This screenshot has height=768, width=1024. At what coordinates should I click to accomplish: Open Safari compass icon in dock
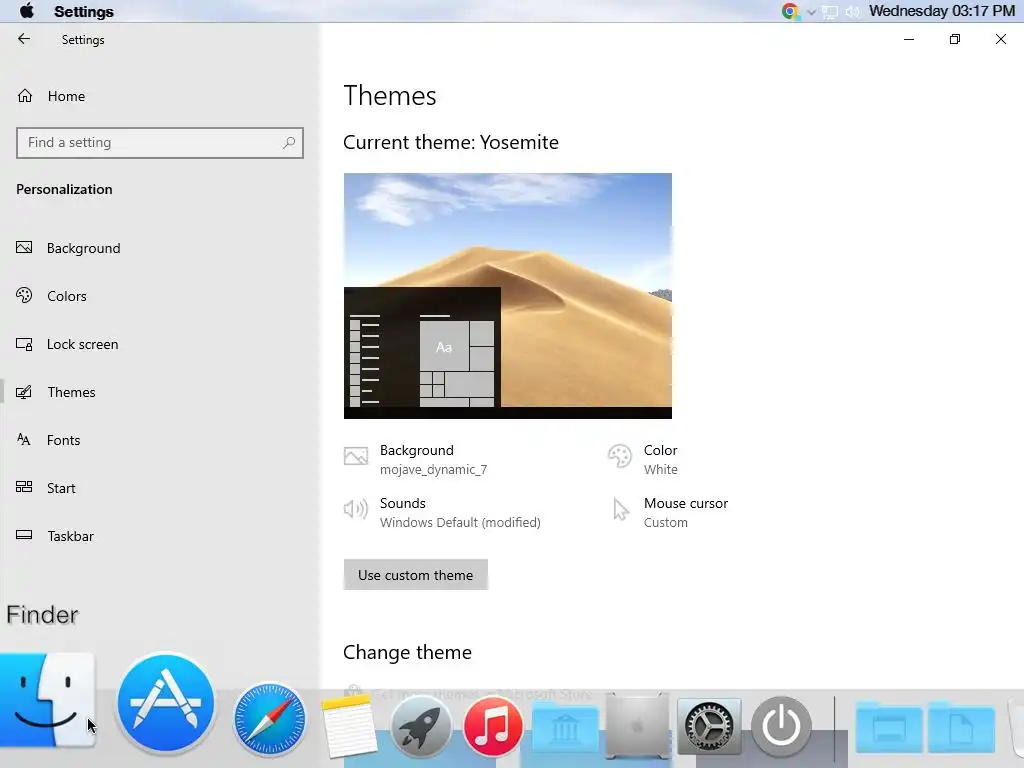(x=270, y=719)
